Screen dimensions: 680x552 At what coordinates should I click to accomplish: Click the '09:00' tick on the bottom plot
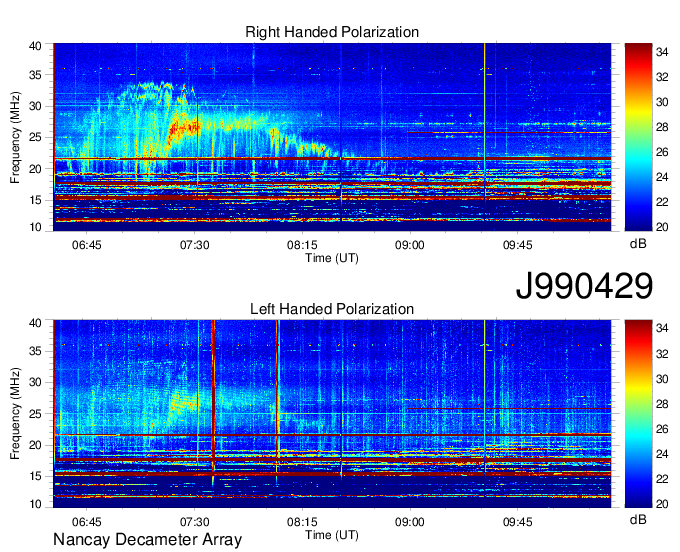pyautogui.click(x=409, y=522)
